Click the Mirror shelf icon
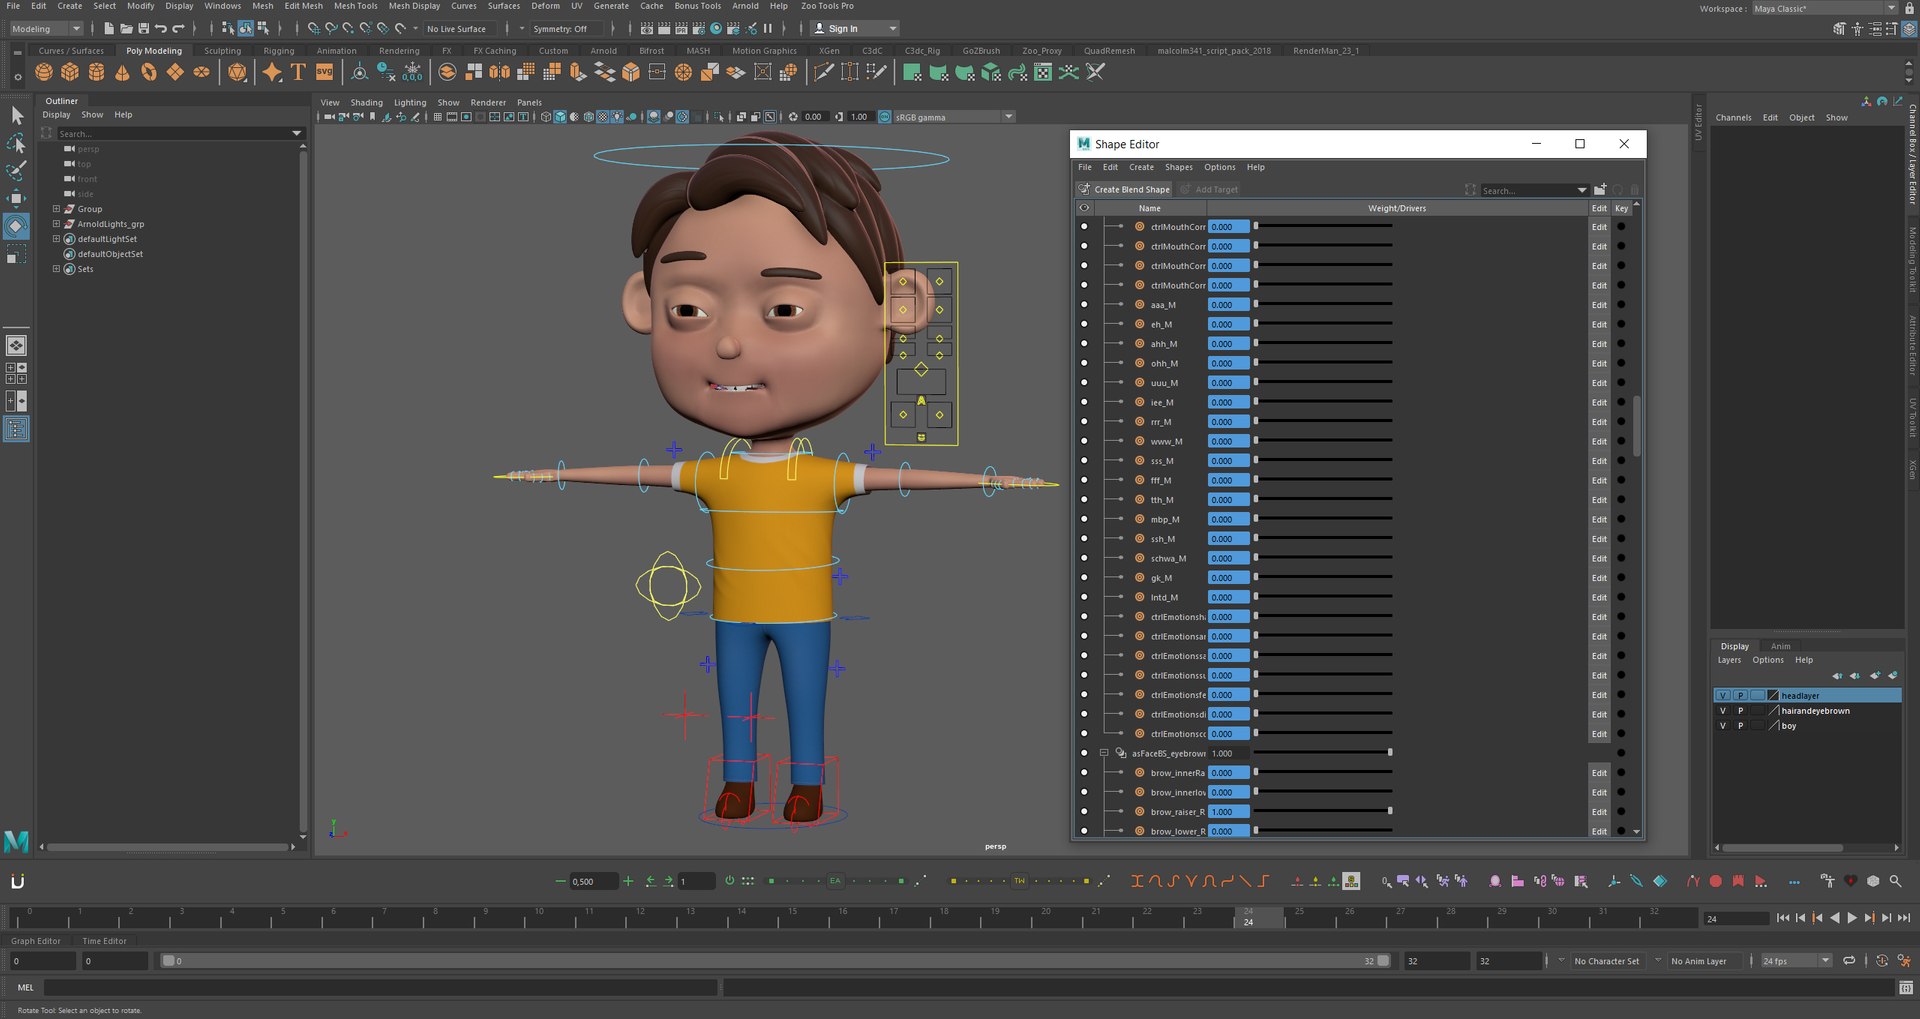The image size is (1920, 1019). [499, 72]
